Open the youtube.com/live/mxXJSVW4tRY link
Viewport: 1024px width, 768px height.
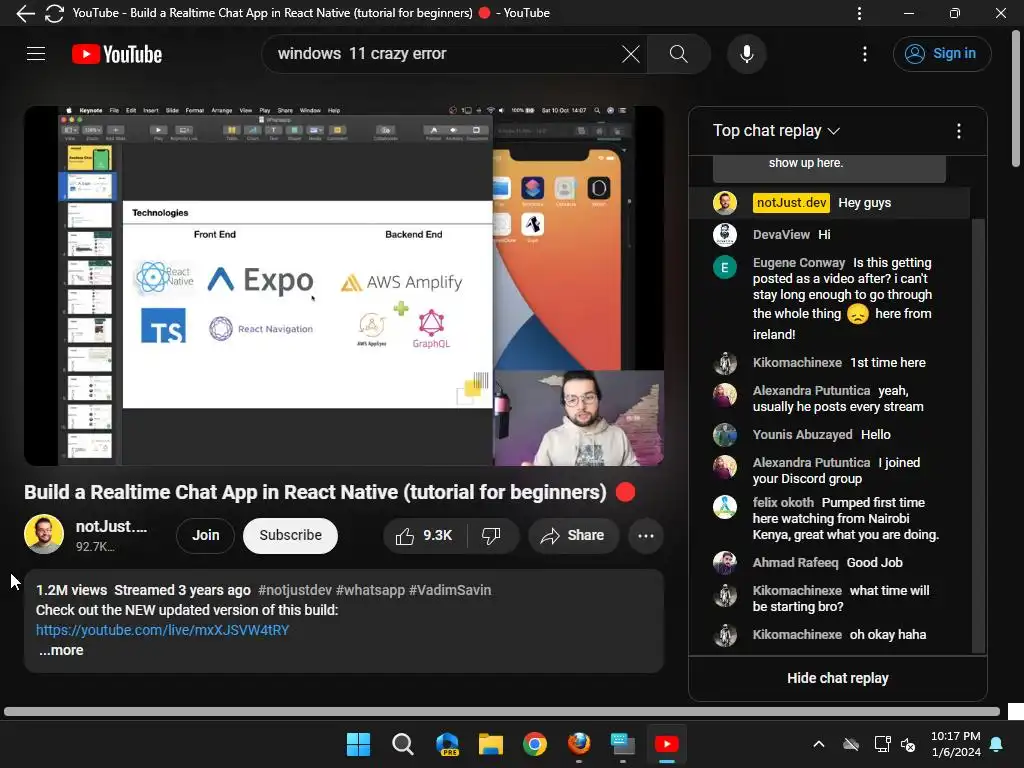click(163, 630)
